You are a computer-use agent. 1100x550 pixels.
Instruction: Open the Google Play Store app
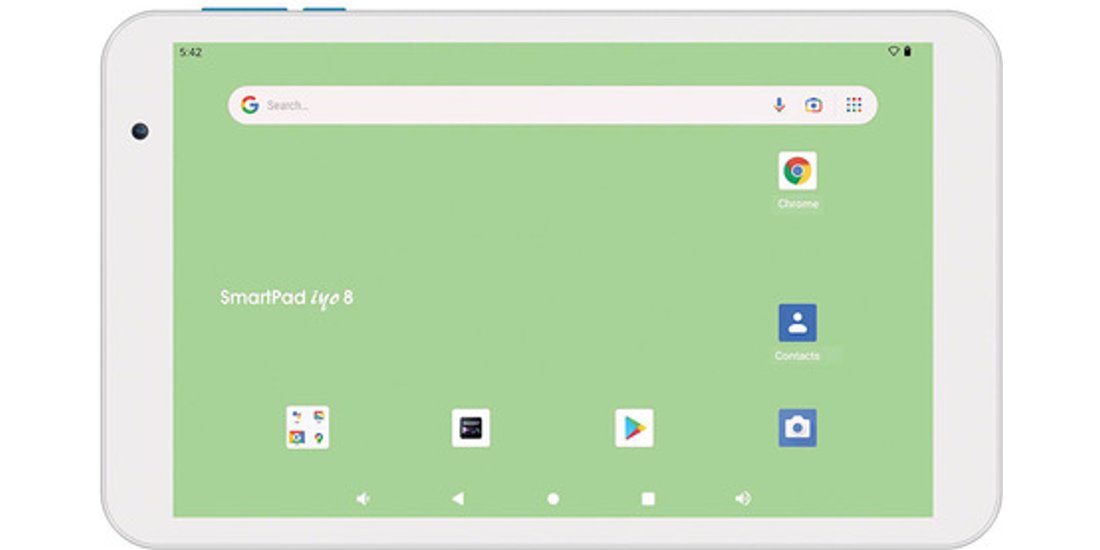pos(634,428)
